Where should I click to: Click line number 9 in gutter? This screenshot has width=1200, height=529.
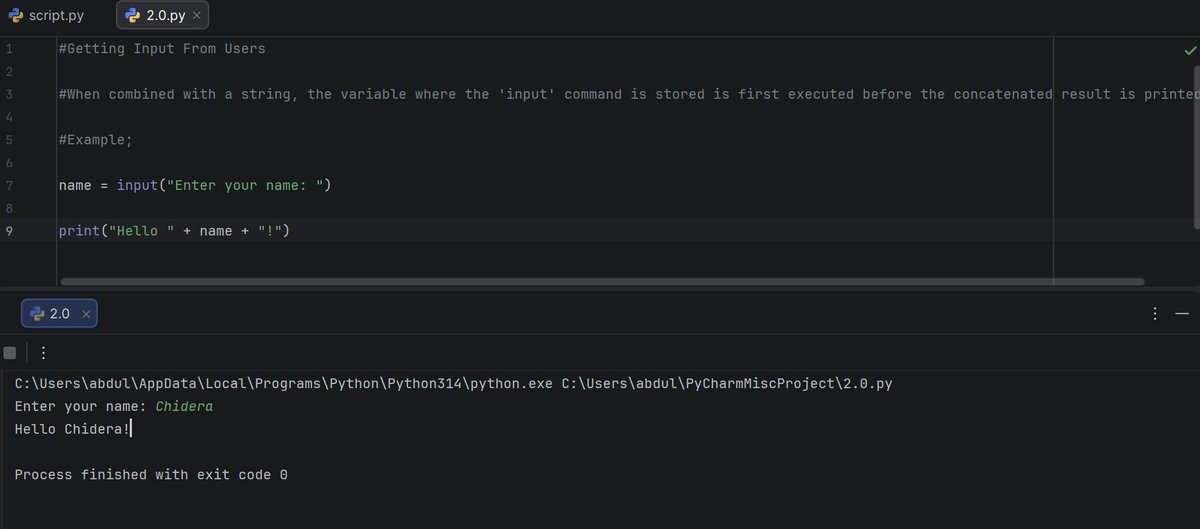coord(9,231)
